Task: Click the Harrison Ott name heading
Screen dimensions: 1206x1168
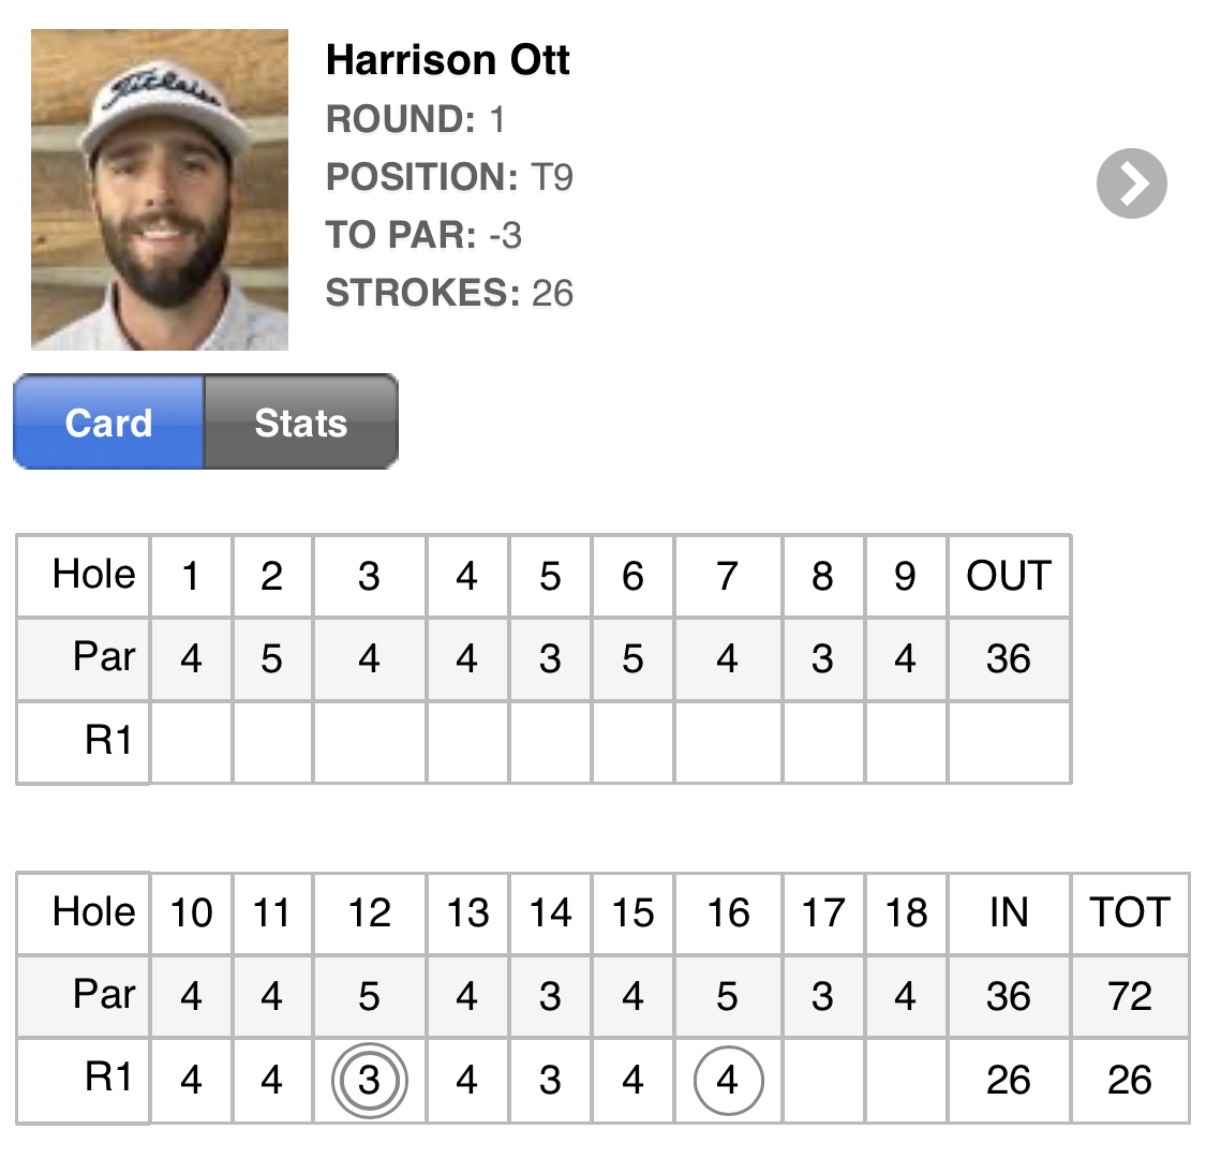Action: click(x=448, y=60)
